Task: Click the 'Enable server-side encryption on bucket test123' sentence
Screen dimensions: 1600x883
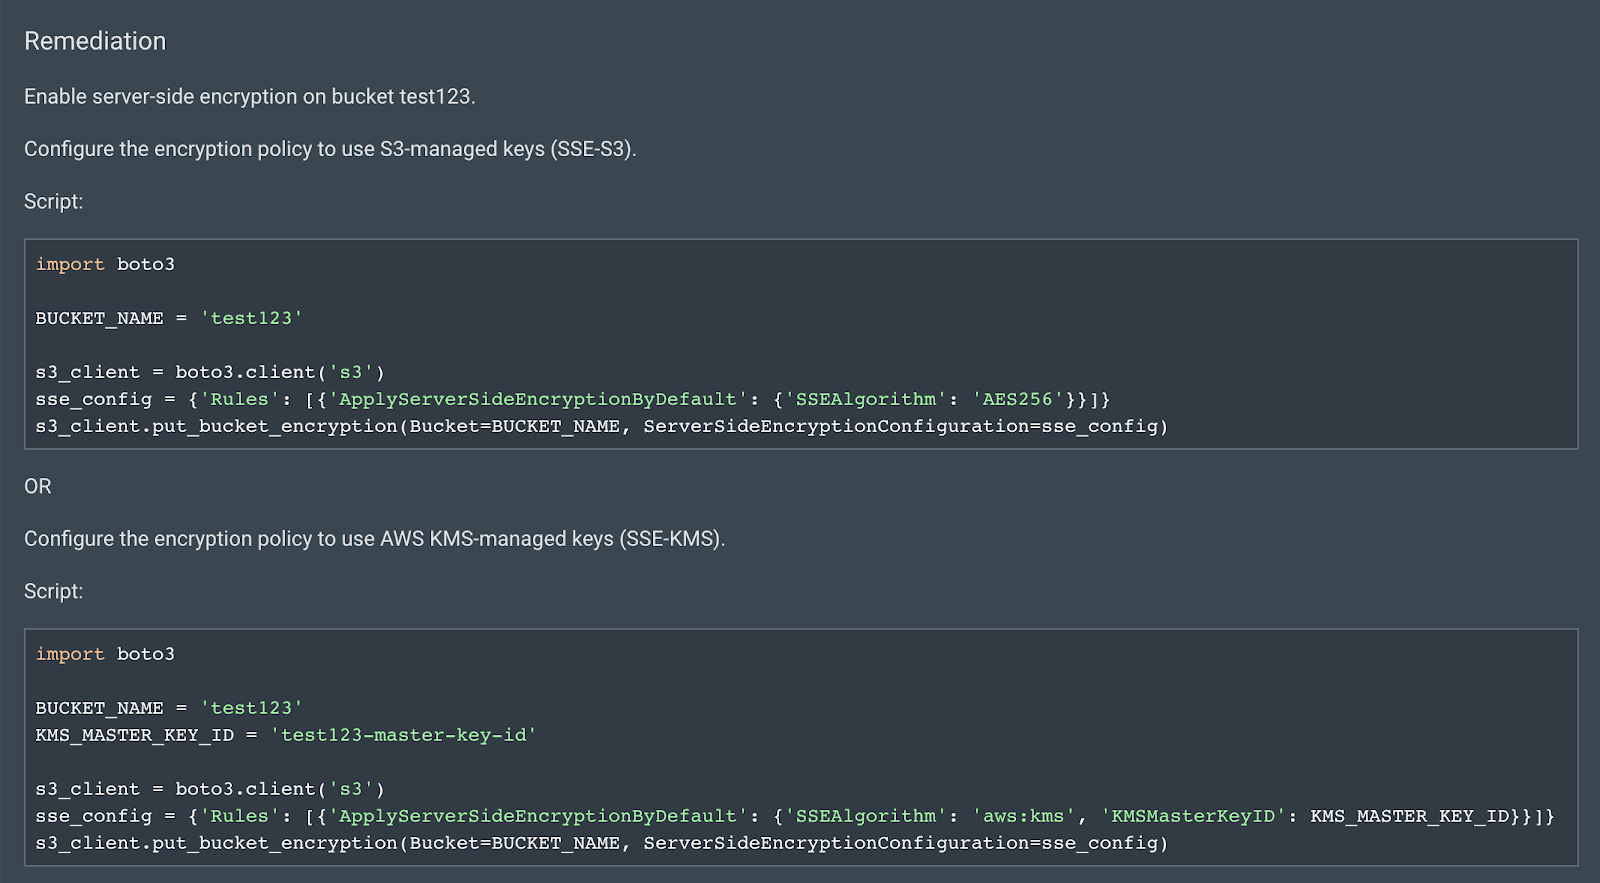Action: pyautogui.click(x=249, y=97)
